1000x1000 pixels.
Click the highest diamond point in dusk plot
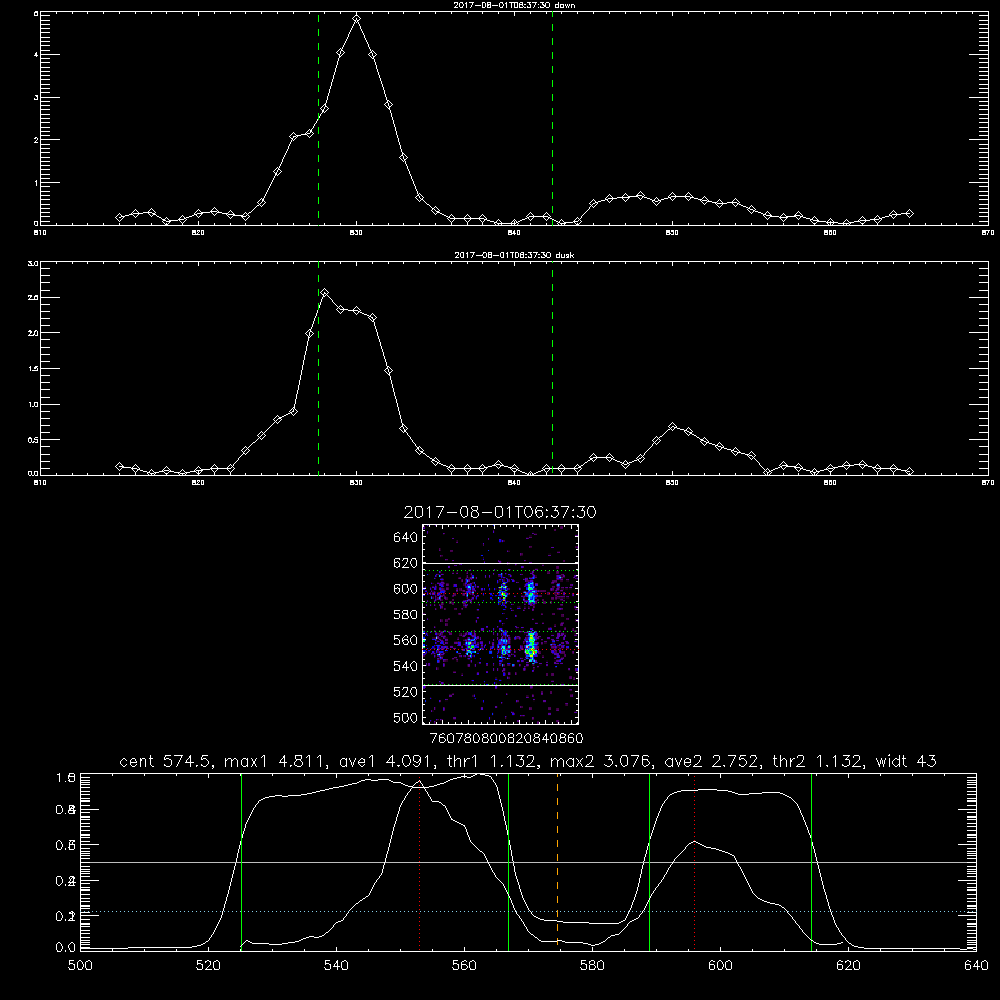(x=325, y=293)
